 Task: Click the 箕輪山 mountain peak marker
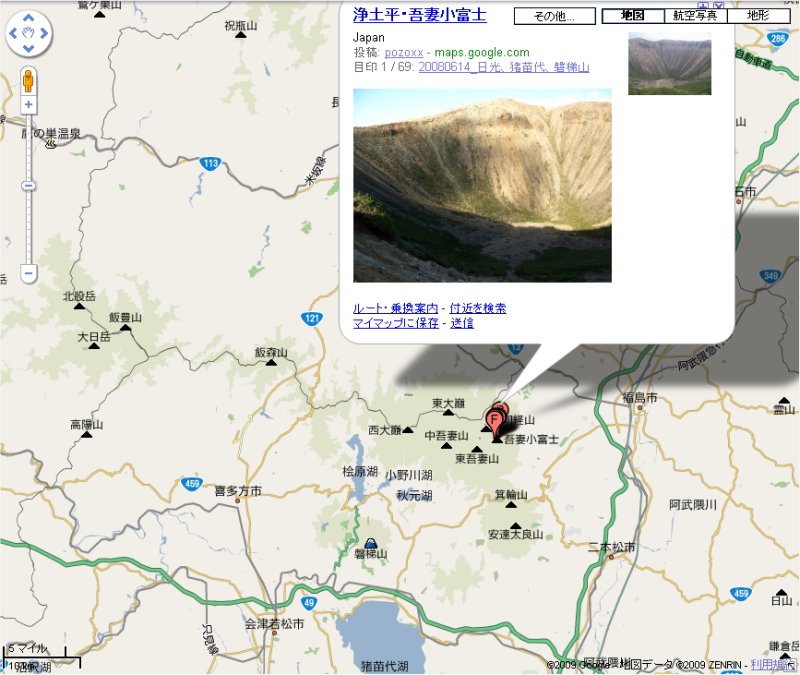(x=511, y=505)
